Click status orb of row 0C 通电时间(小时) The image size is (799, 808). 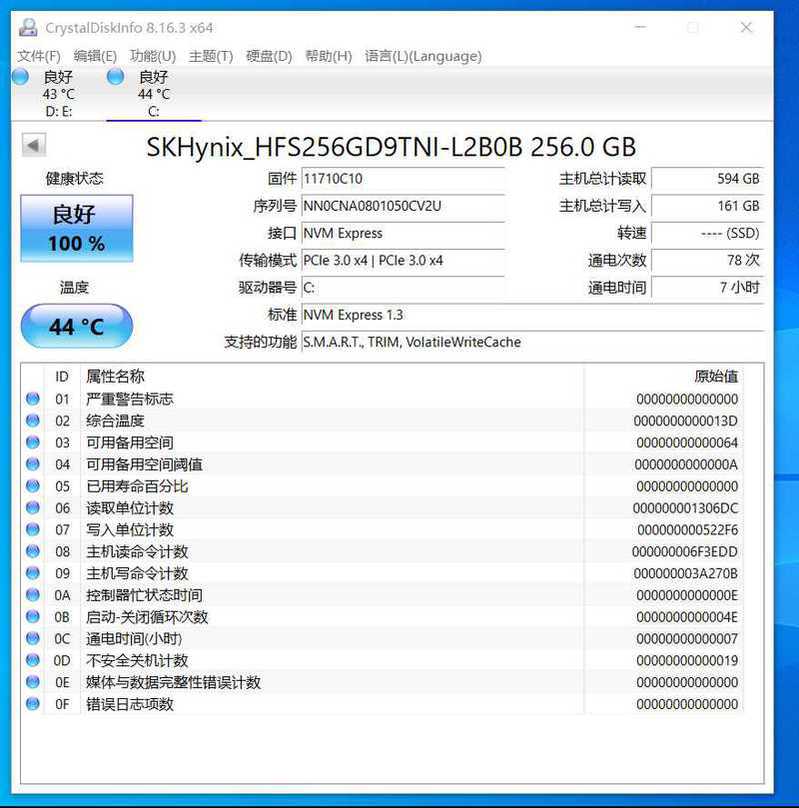click(33, 638)
